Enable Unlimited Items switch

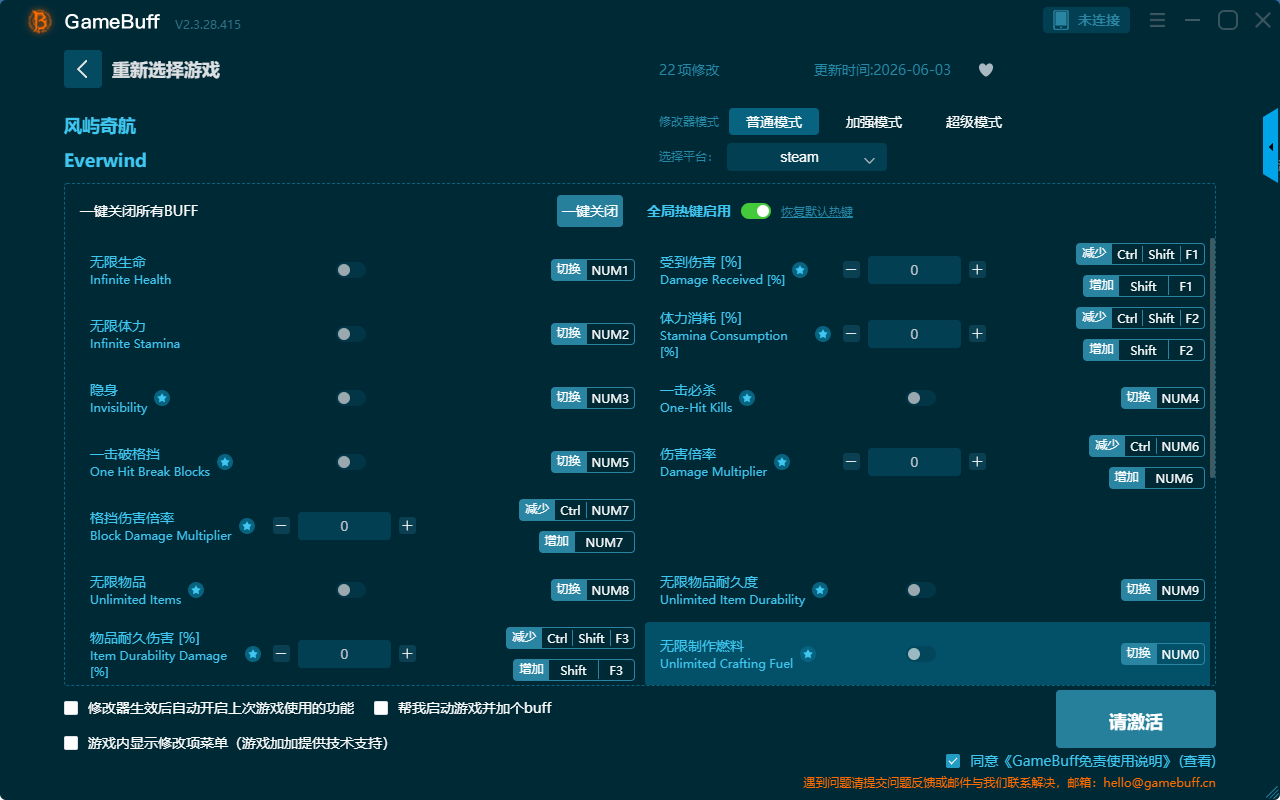[351, 590]
